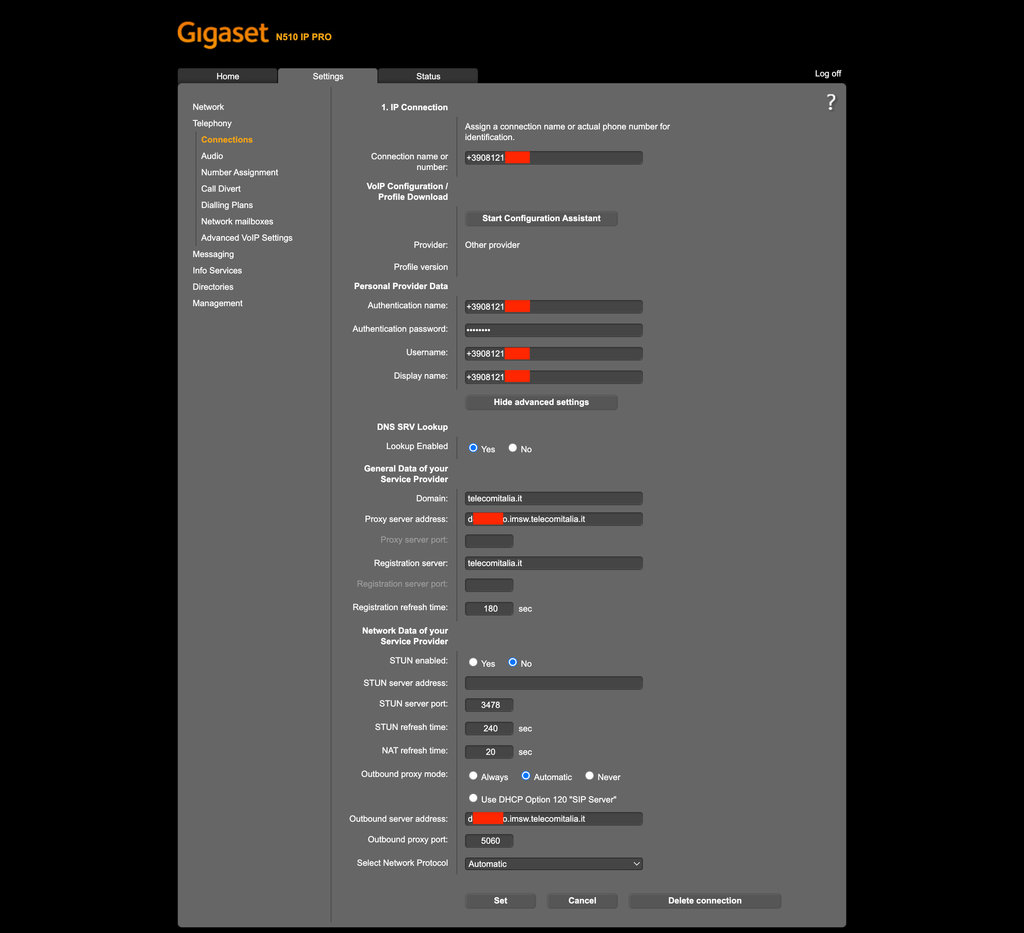Open Network mailboxes in the sidebar
This screenshot has height=933, width=1024.
237,221
